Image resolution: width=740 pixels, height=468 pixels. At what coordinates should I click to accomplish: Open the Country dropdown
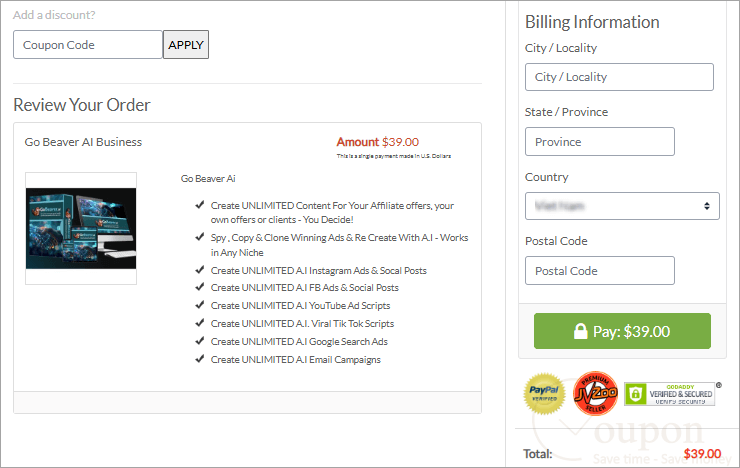pyautogui.click(x=622, y=206)
